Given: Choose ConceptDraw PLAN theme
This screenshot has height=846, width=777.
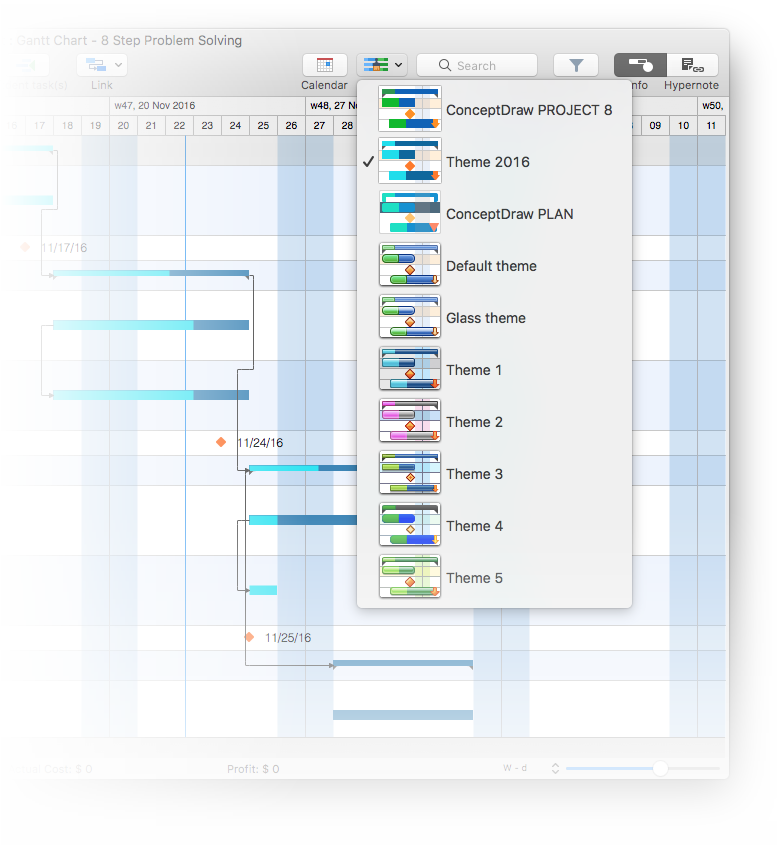Looking at the screenshot, I should click(x=494, y=214).
